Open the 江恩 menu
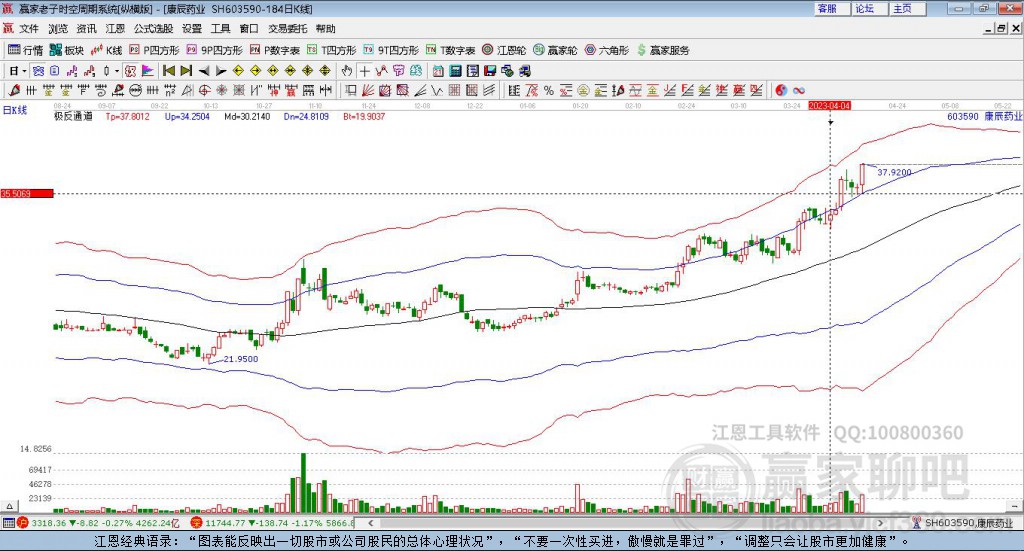1024x551 pixels. [x=115, y=29]
